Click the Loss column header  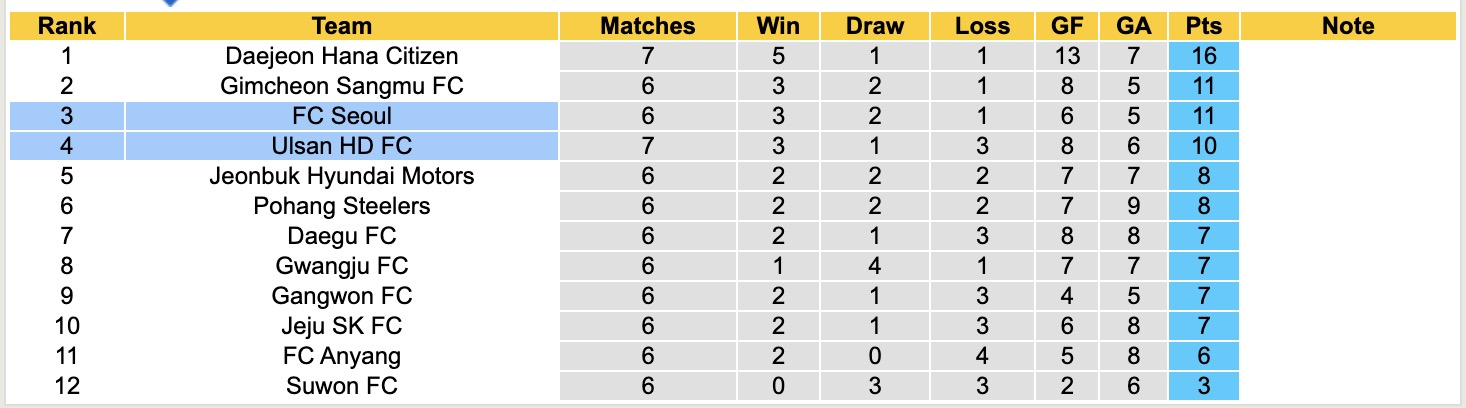982,26
